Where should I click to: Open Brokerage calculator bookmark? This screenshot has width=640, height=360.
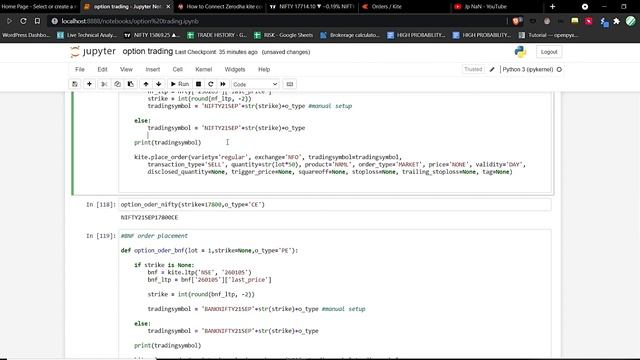(350, 35)
